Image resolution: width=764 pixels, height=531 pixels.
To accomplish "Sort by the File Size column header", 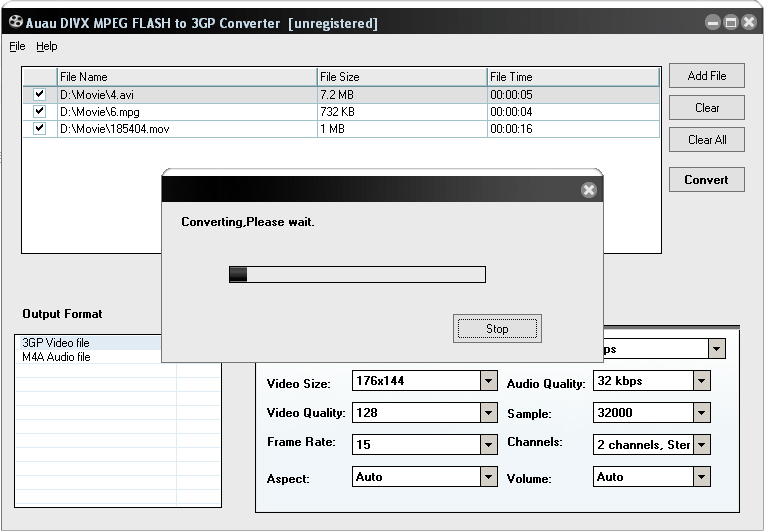I will point(402,77).
